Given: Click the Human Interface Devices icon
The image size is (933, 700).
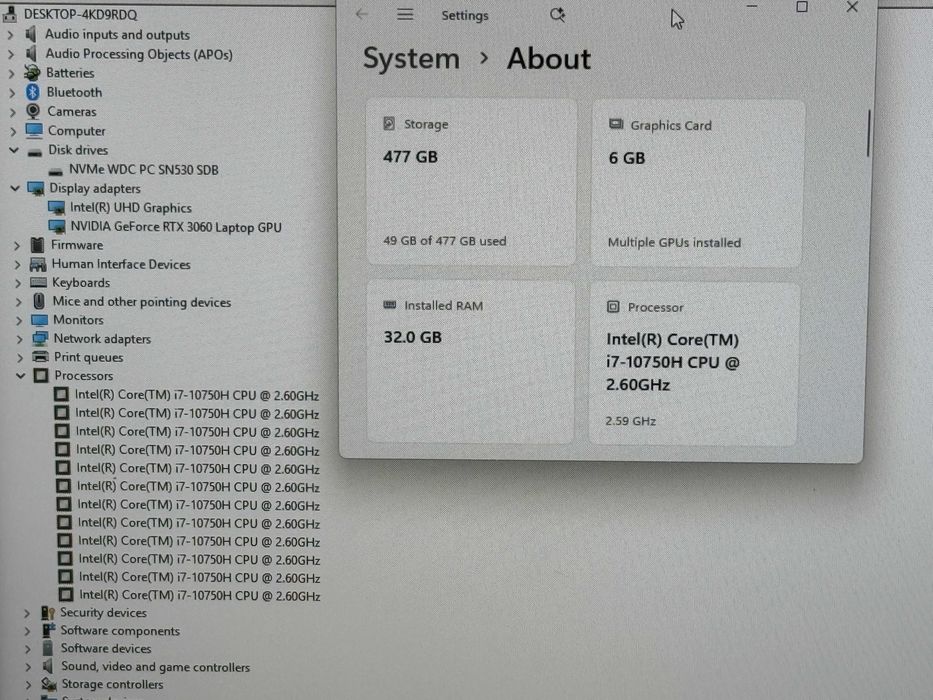Looking at the screenshot, I should tap(37, 264).
